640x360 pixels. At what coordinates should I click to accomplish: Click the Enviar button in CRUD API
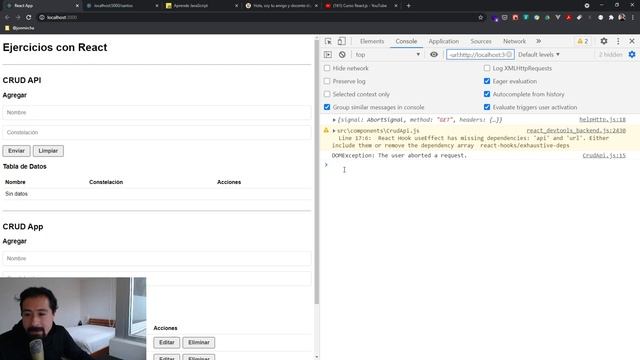point(16,151)
